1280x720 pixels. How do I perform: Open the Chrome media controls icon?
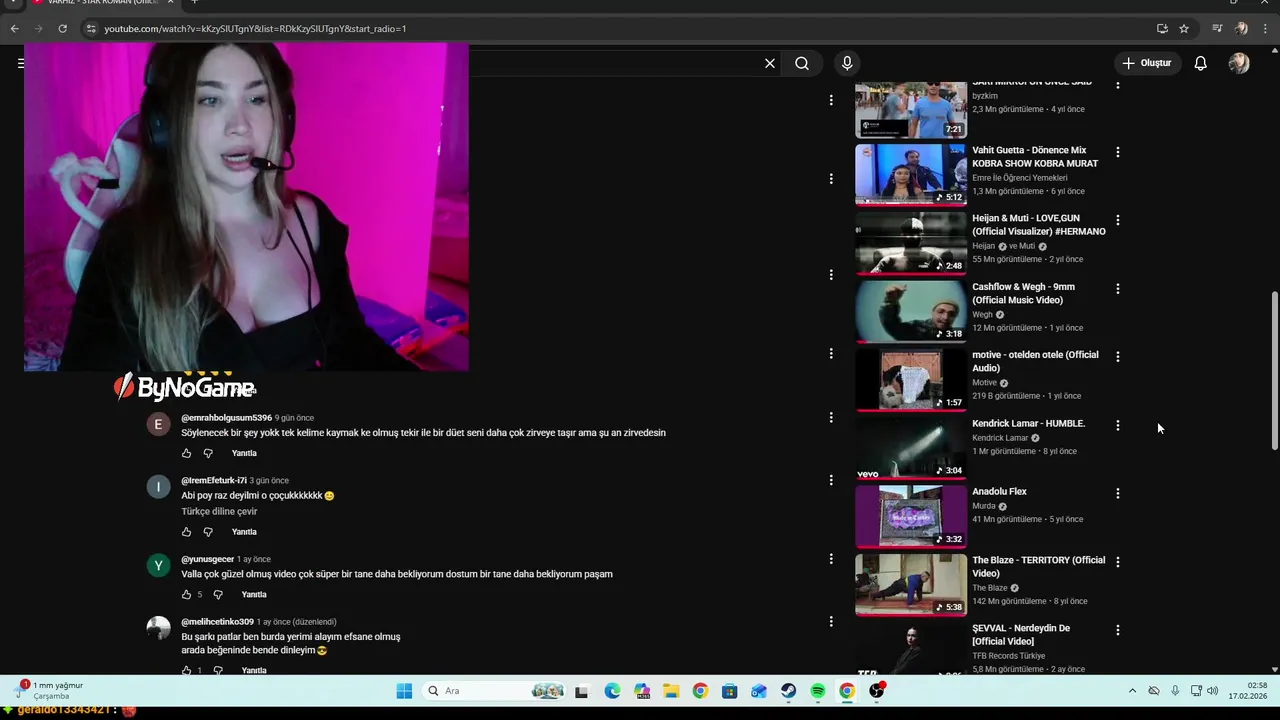(1217, 29)
